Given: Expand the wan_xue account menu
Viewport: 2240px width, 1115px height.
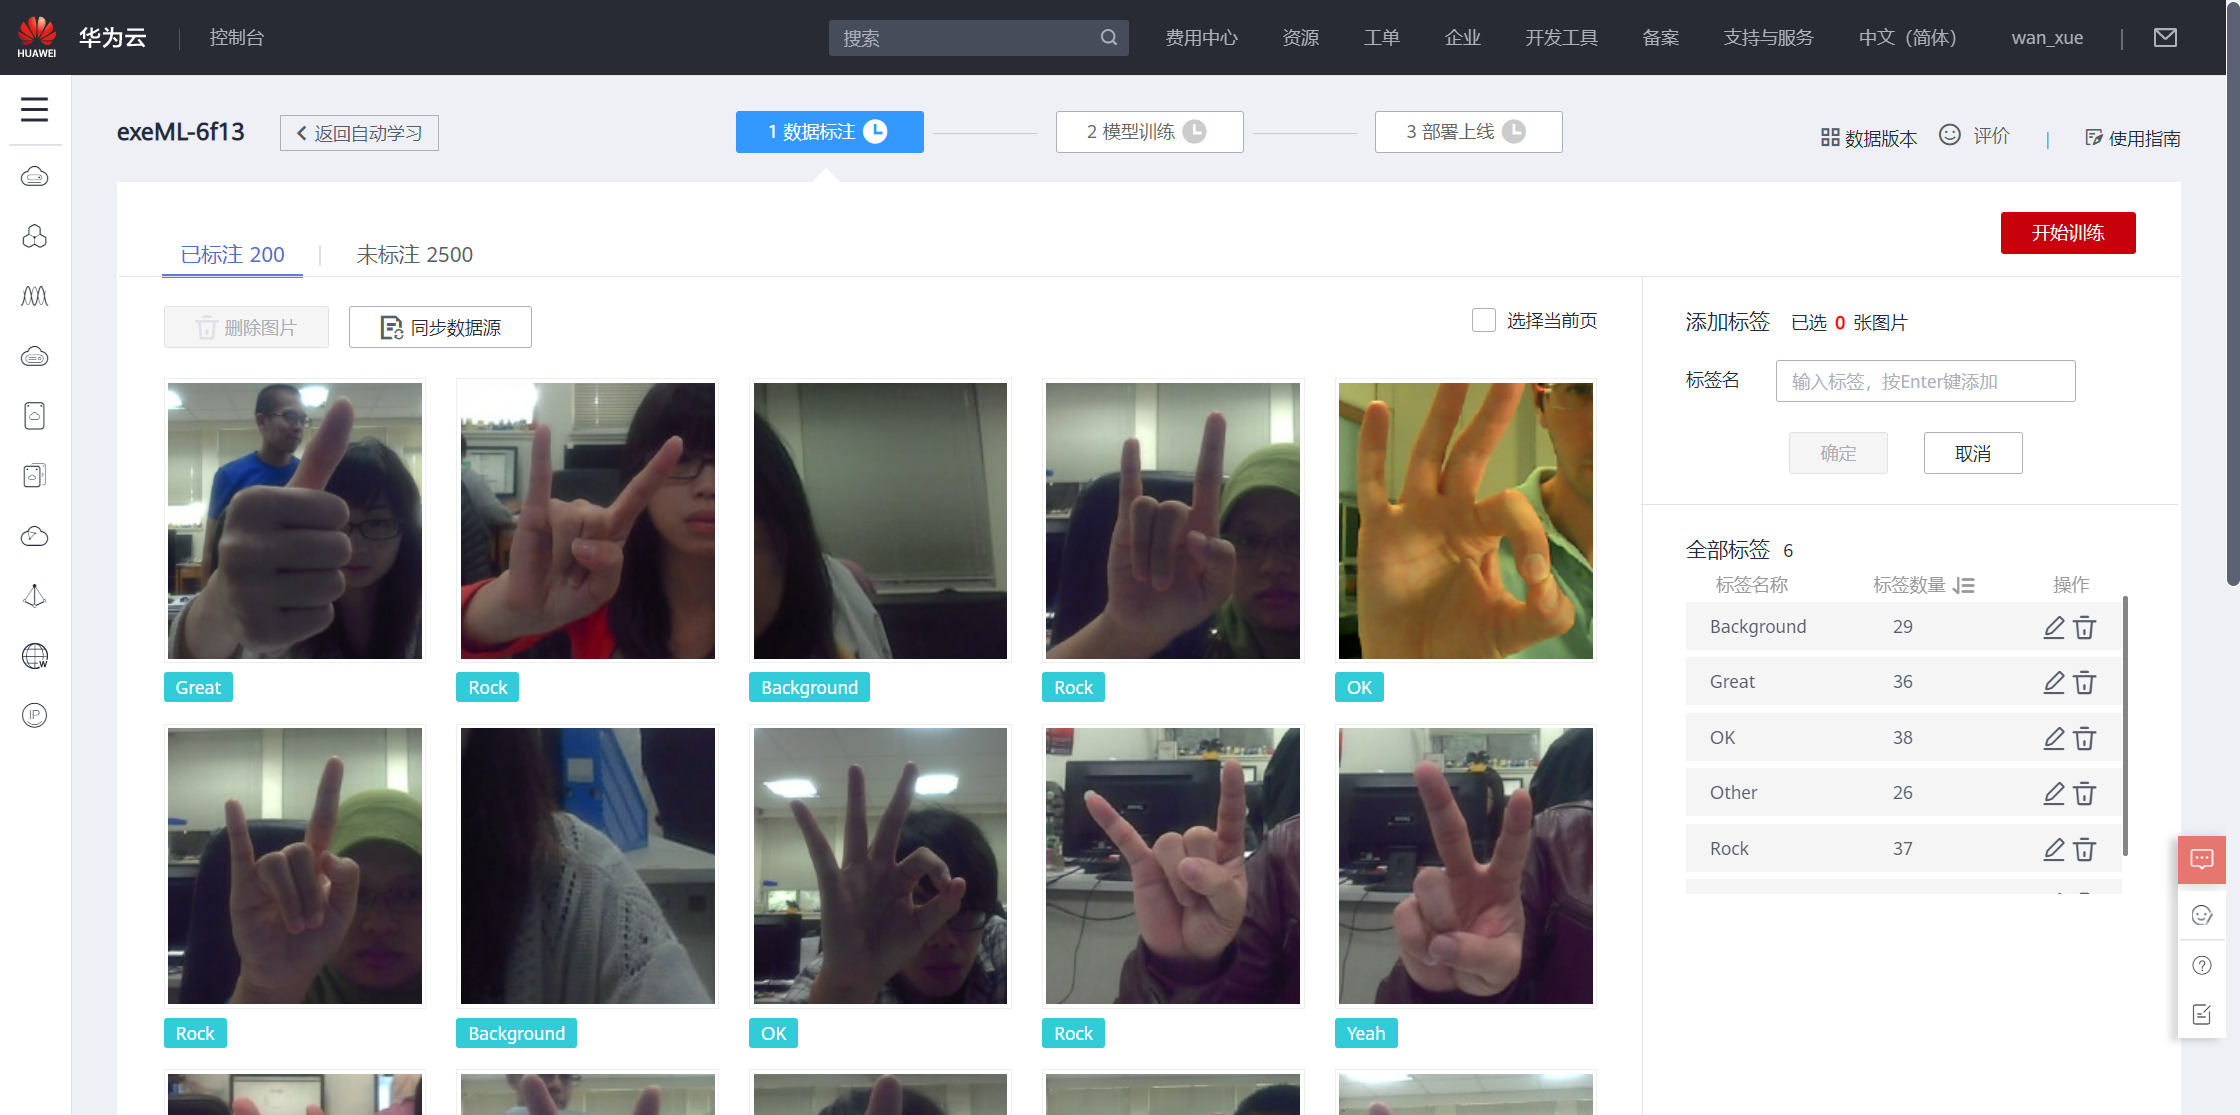Looking at the screenshot, I should click(x=2047, y=38).
